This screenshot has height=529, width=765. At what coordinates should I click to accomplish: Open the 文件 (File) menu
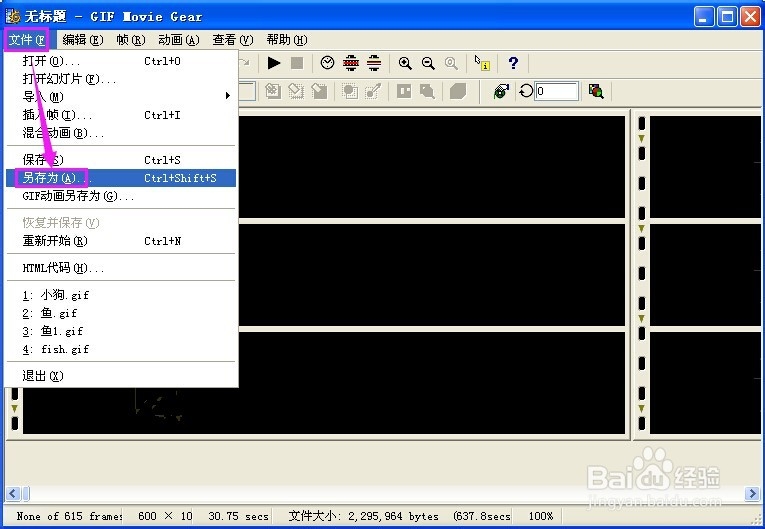click(27, 40)
